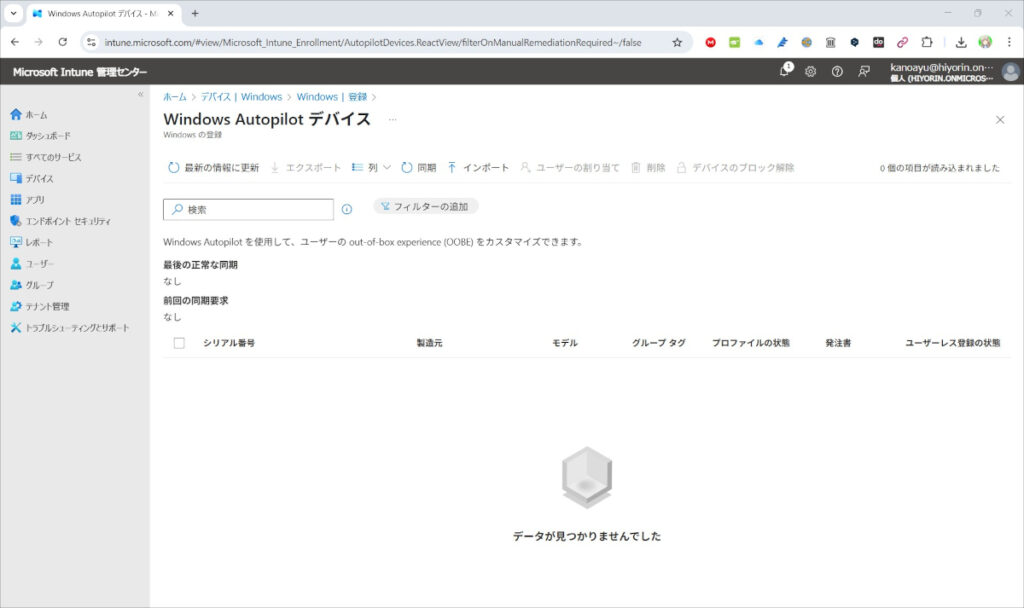Open the help question mark icon

point(837,72)
